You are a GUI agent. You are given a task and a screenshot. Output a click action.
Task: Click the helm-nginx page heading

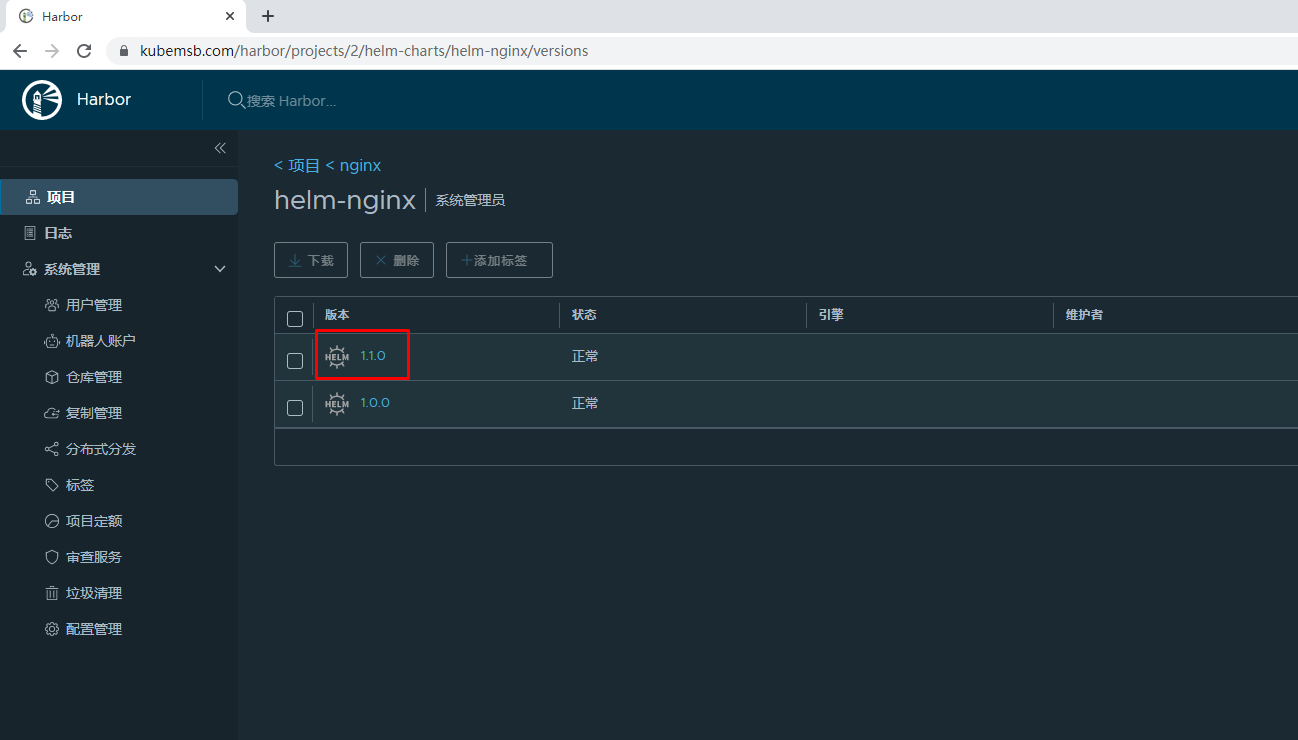pos(345,200)
